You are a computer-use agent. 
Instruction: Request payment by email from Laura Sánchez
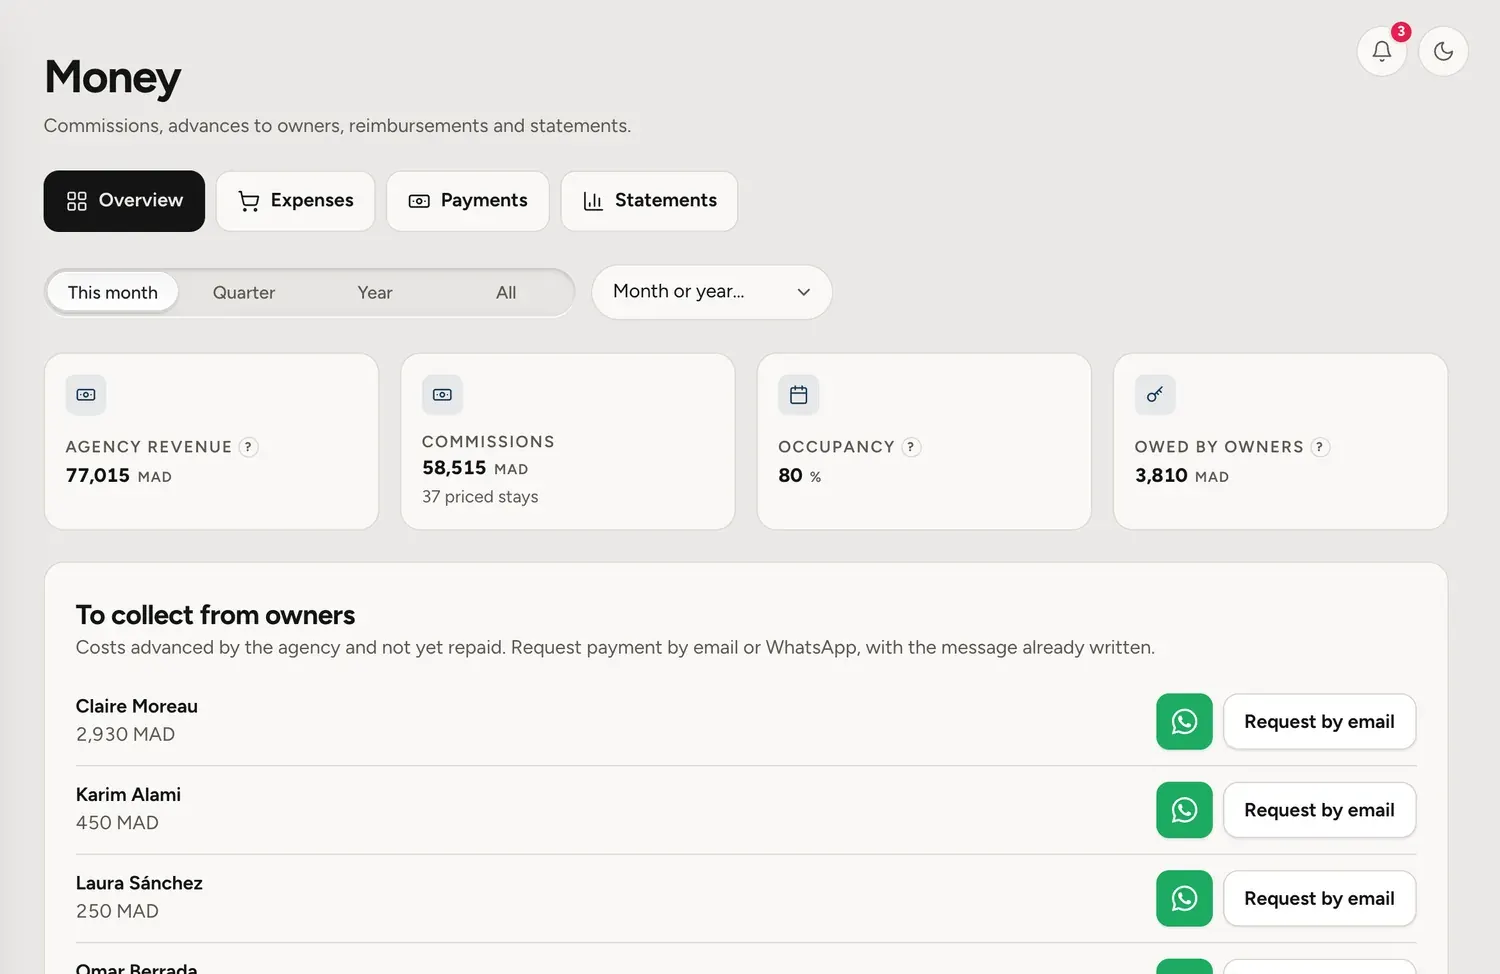tap(1320, 898)
